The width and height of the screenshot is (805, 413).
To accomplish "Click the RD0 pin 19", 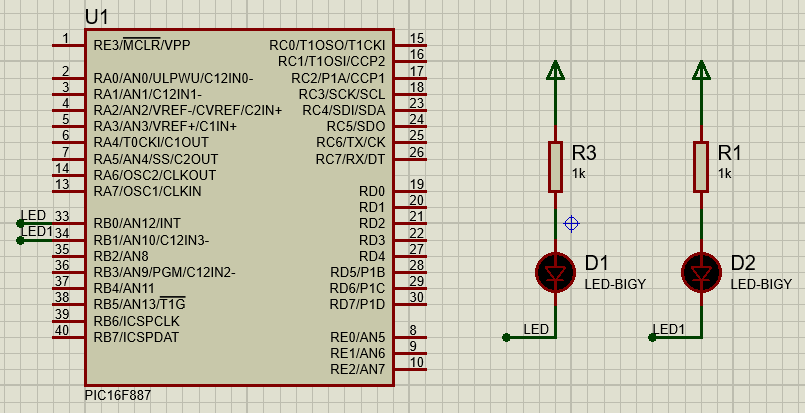I will pyautogui.click(x=411, y=190).
